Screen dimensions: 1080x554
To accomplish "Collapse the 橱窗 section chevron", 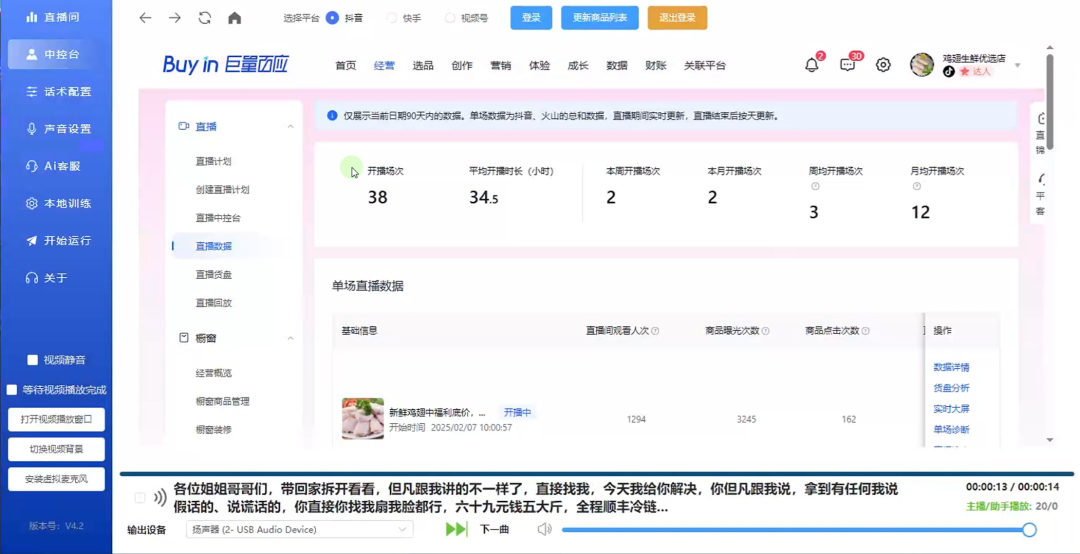I will (290, 338).
